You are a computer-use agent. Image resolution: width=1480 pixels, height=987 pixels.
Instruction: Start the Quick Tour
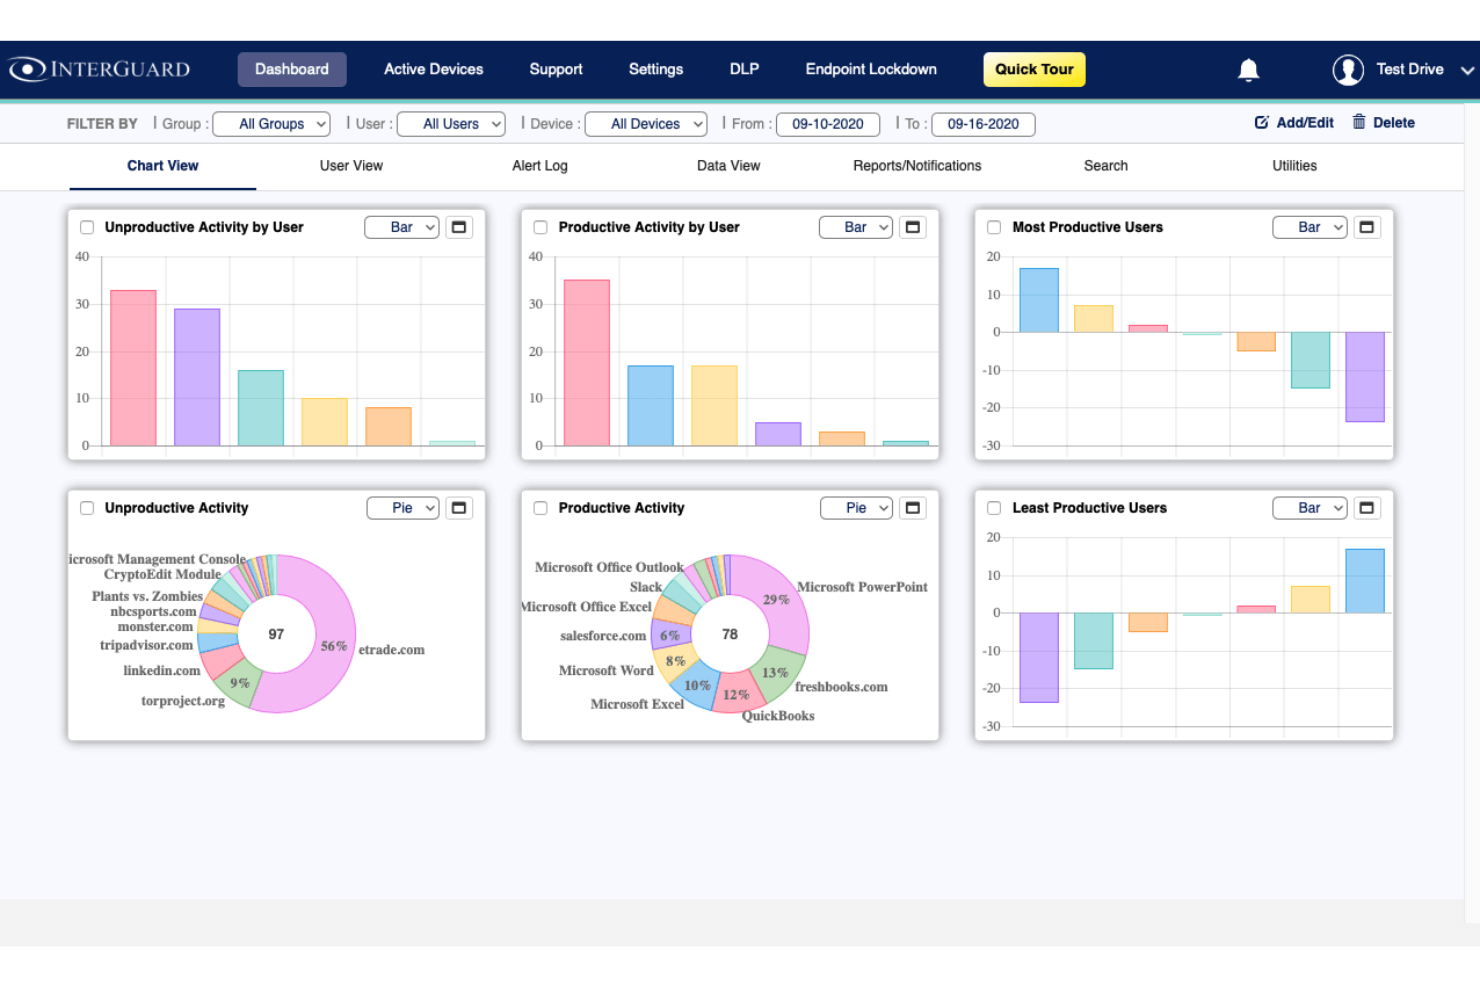1034,69
